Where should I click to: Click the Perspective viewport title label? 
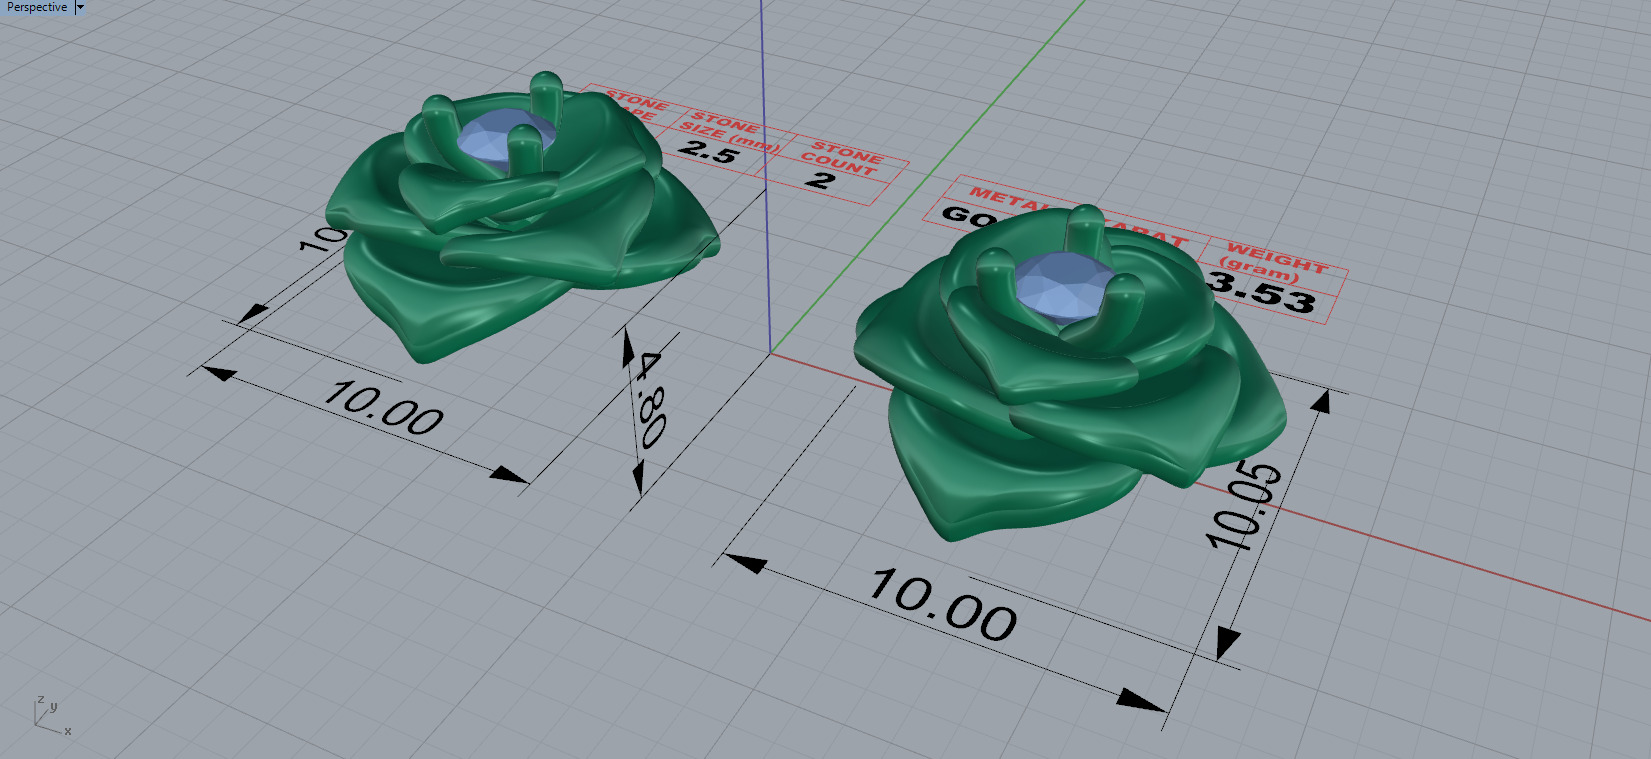37,7
